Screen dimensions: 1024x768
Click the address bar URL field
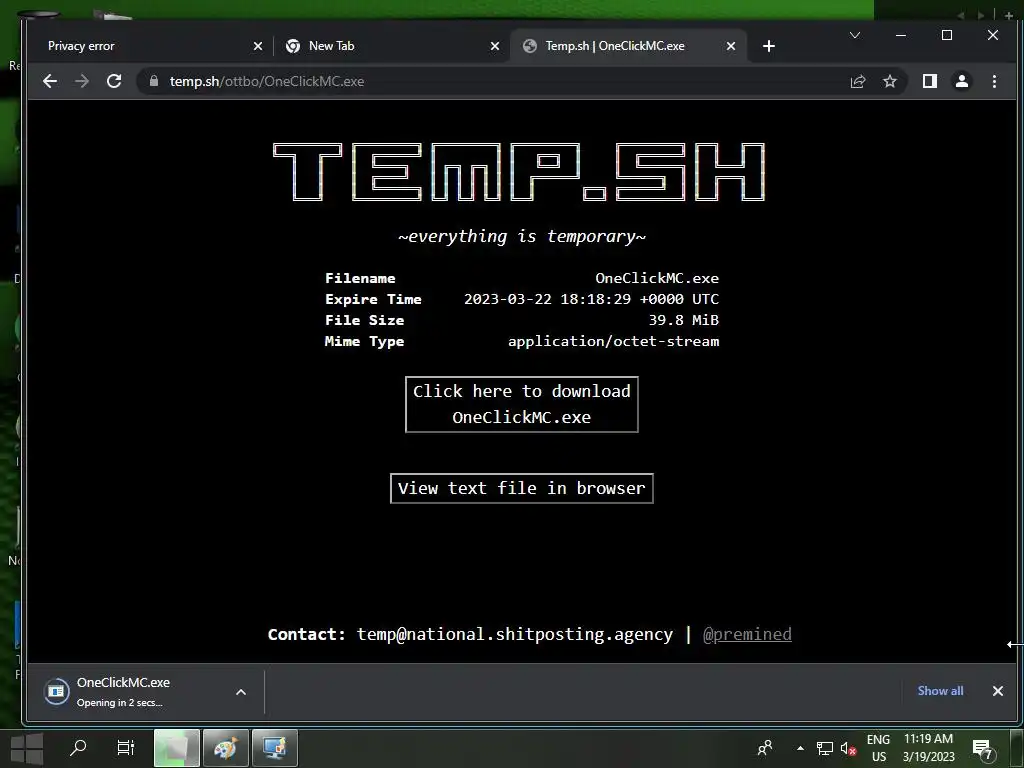click(496, 81)
